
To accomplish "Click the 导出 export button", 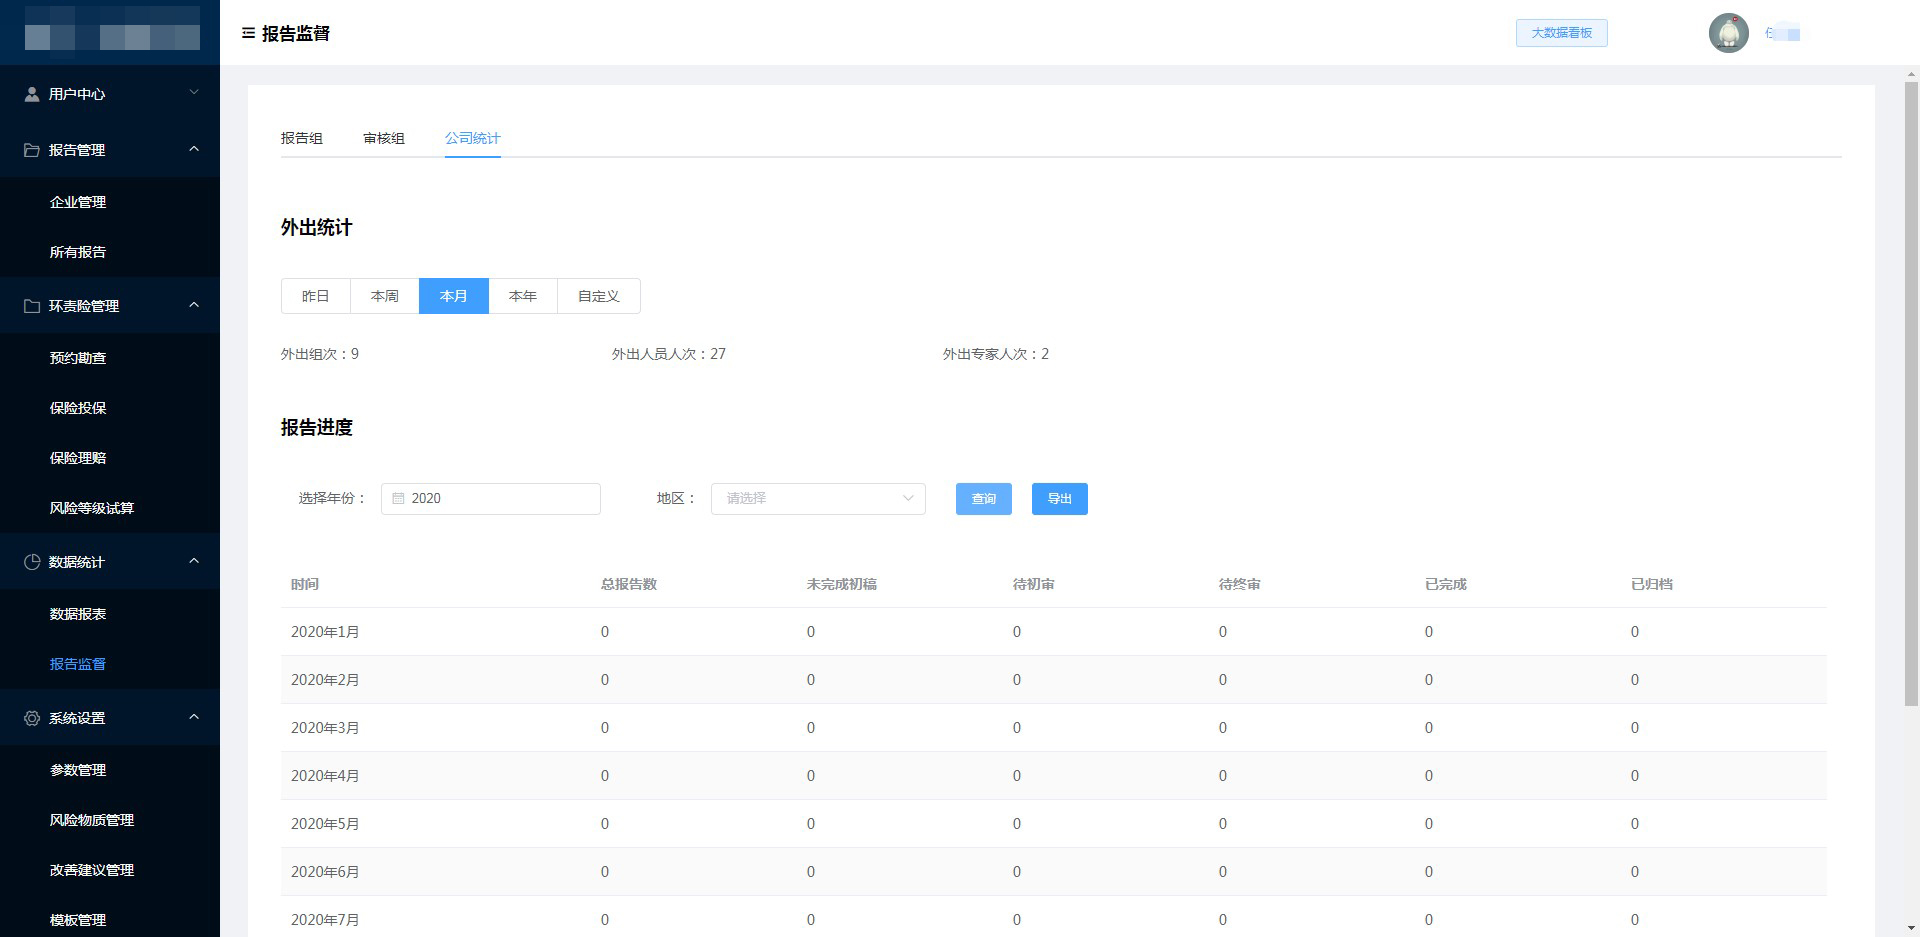I will coord(1059,499).
